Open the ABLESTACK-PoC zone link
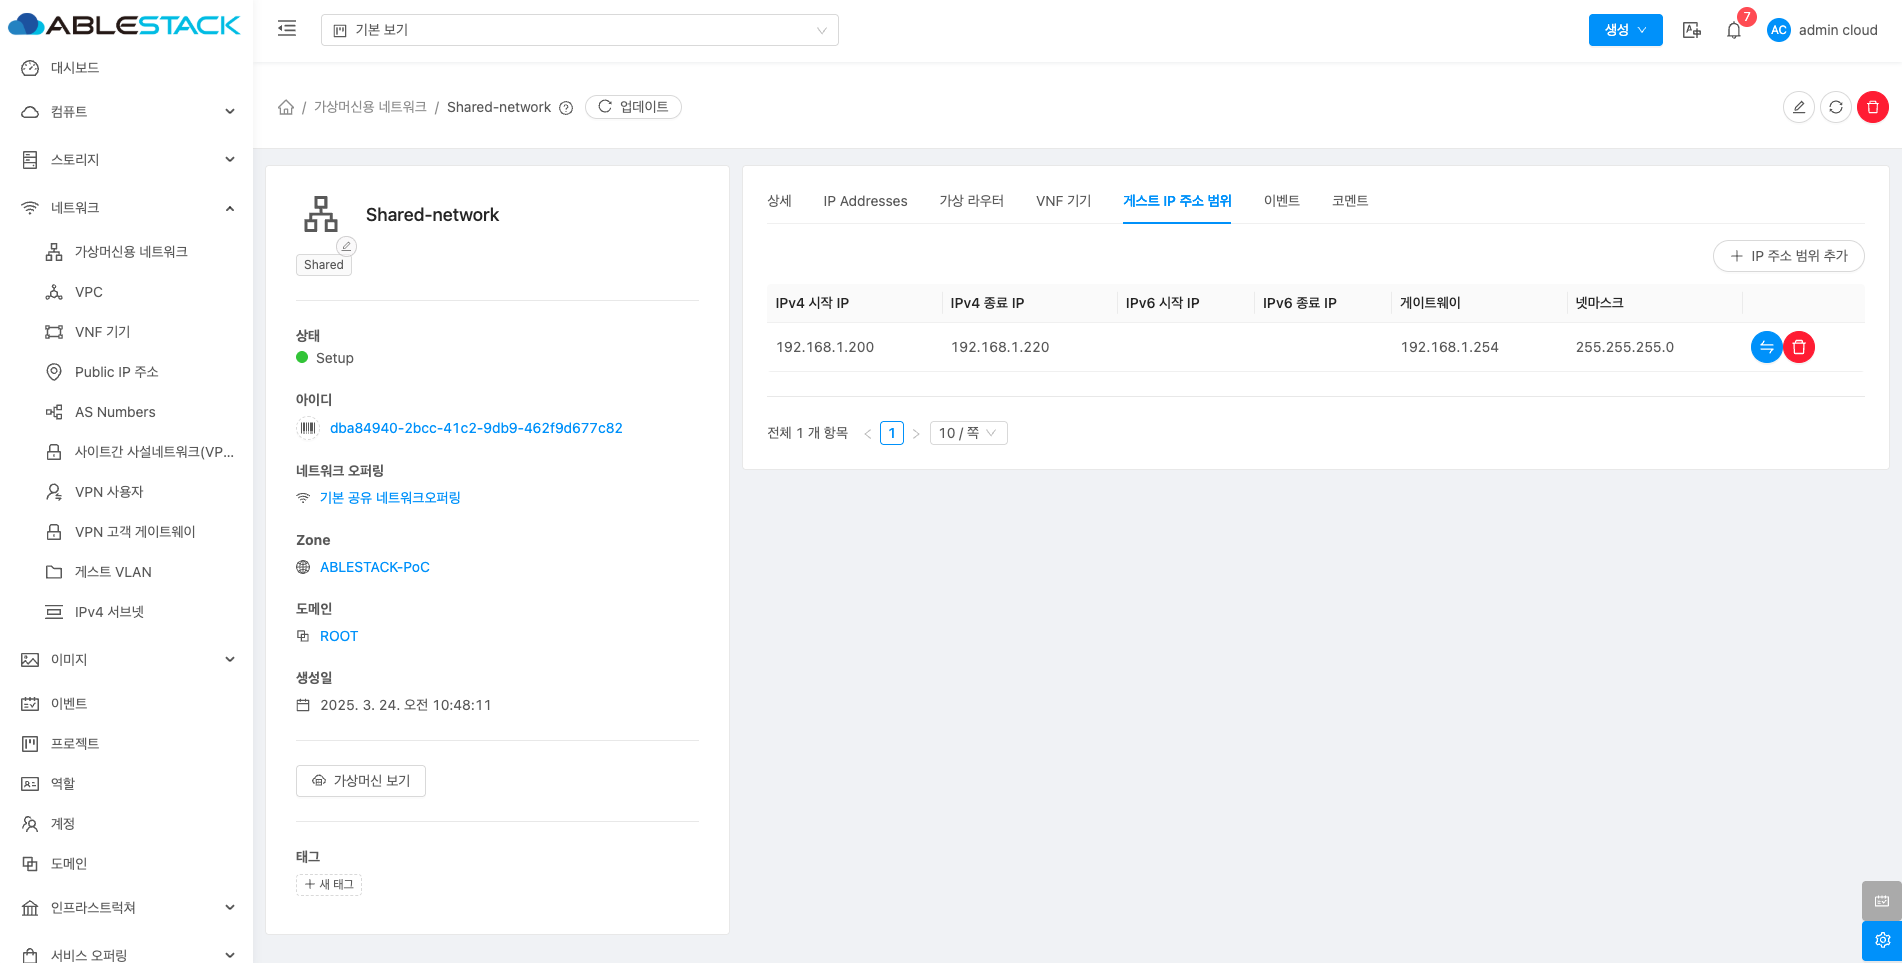 pos(374,567)
